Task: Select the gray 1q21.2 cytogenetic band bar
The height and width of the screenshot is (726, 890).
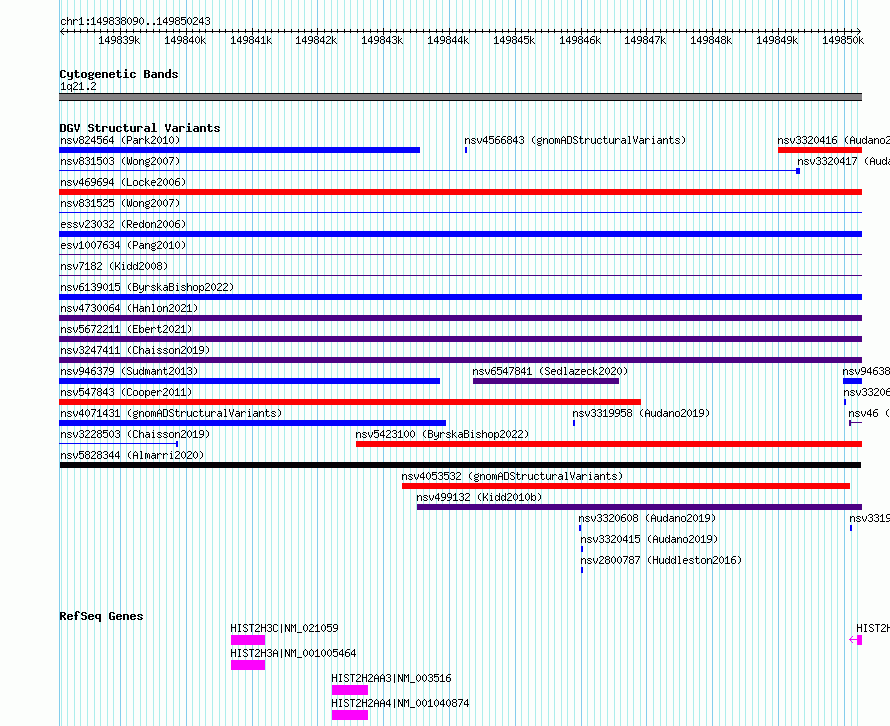Action: tap(461, 97)
